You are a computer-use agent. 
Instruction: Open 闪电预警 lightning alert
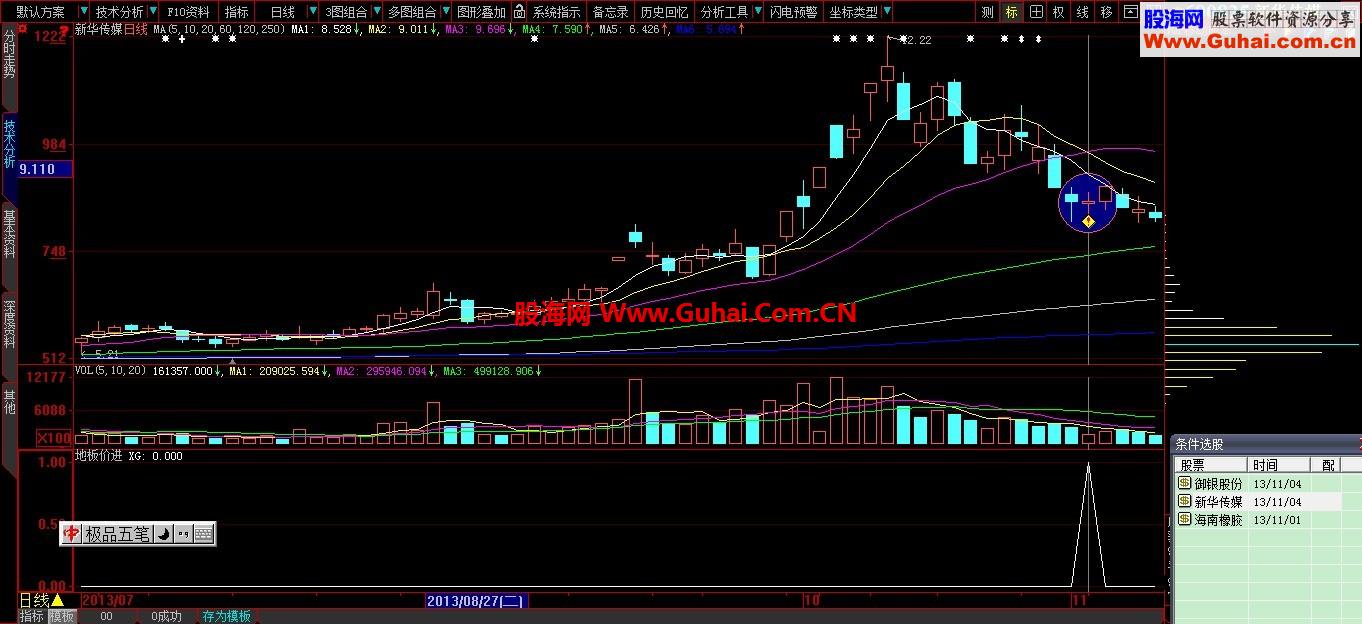(x=793, y=12)
